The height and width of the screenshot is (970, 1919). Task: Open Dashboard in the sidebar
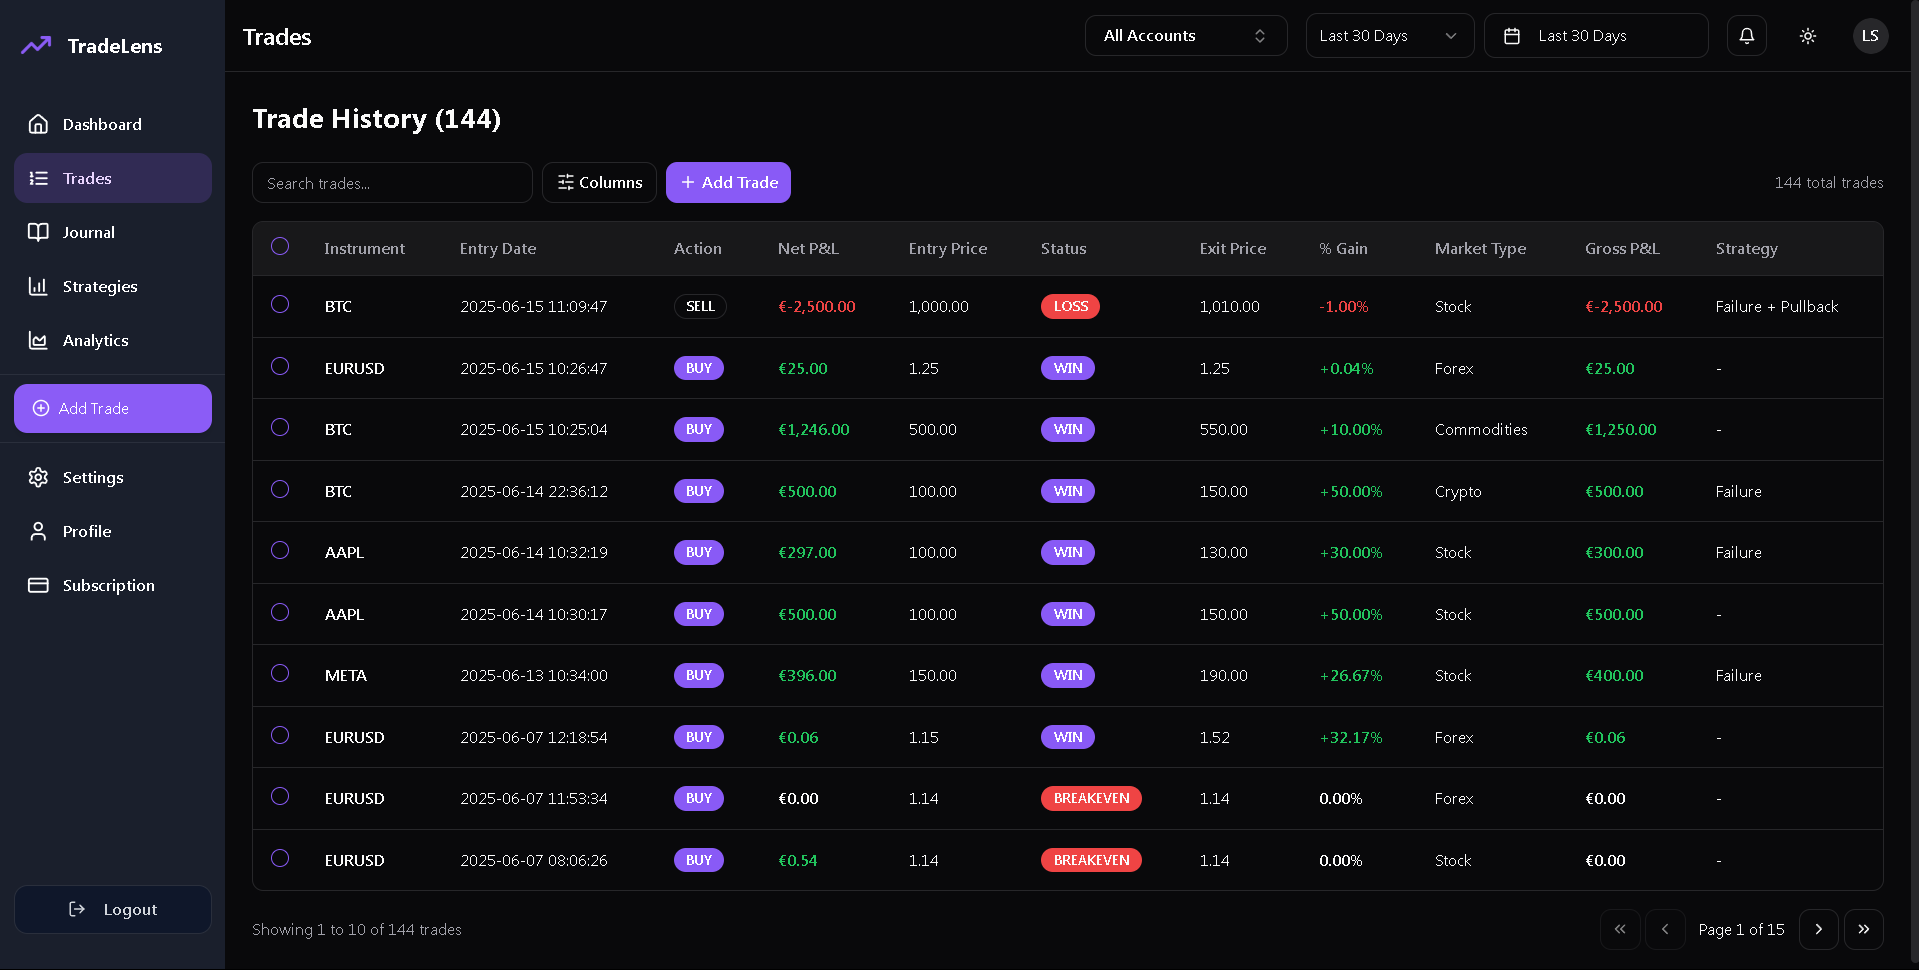tap(113, 124)
